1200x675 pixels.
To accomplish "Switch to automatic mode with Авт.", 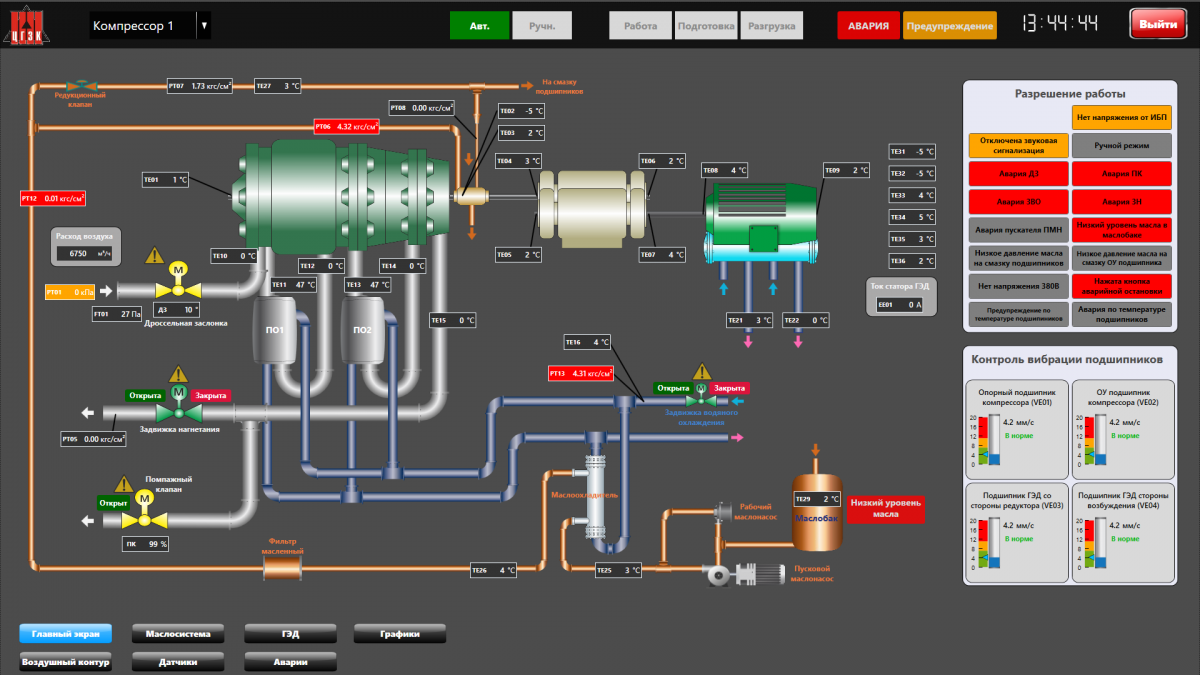I will tap(479, 25).
